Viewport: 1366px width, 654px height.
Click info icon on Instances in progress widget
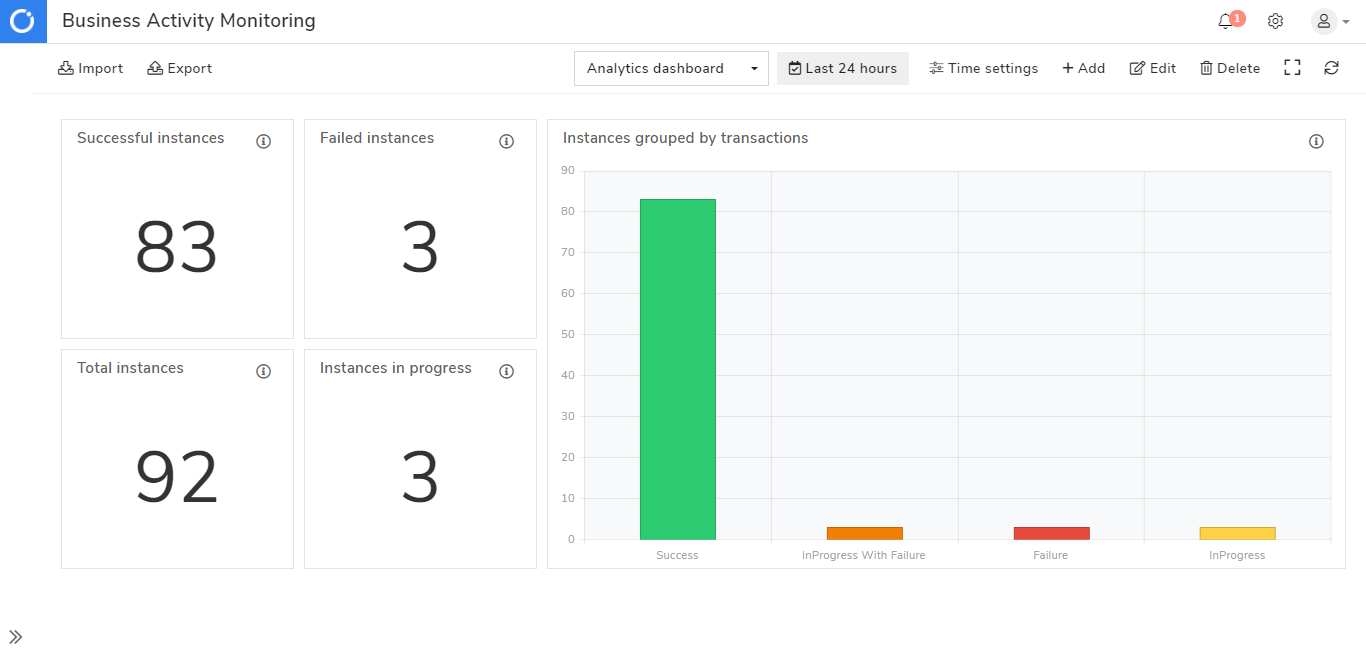pos(507,371)
